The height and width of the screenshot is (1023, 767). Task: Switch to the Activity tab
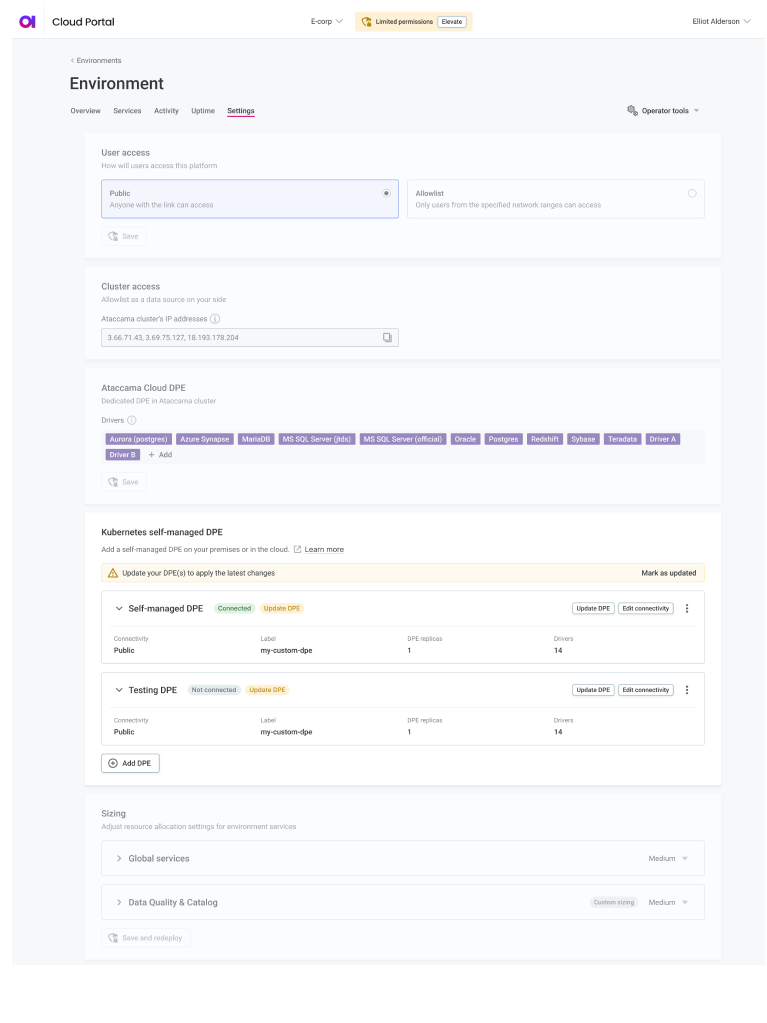click(166, 111)
